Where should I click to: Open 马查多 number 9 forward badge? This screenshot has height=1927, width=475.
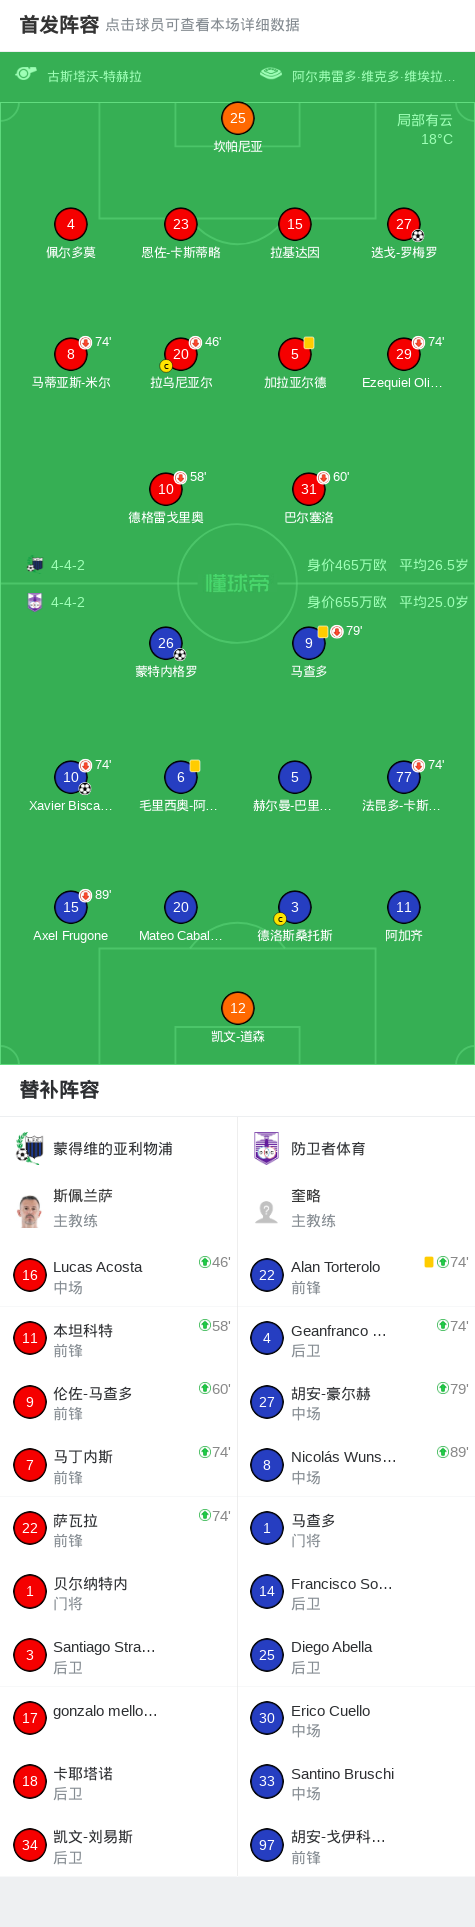click(309, 643)
